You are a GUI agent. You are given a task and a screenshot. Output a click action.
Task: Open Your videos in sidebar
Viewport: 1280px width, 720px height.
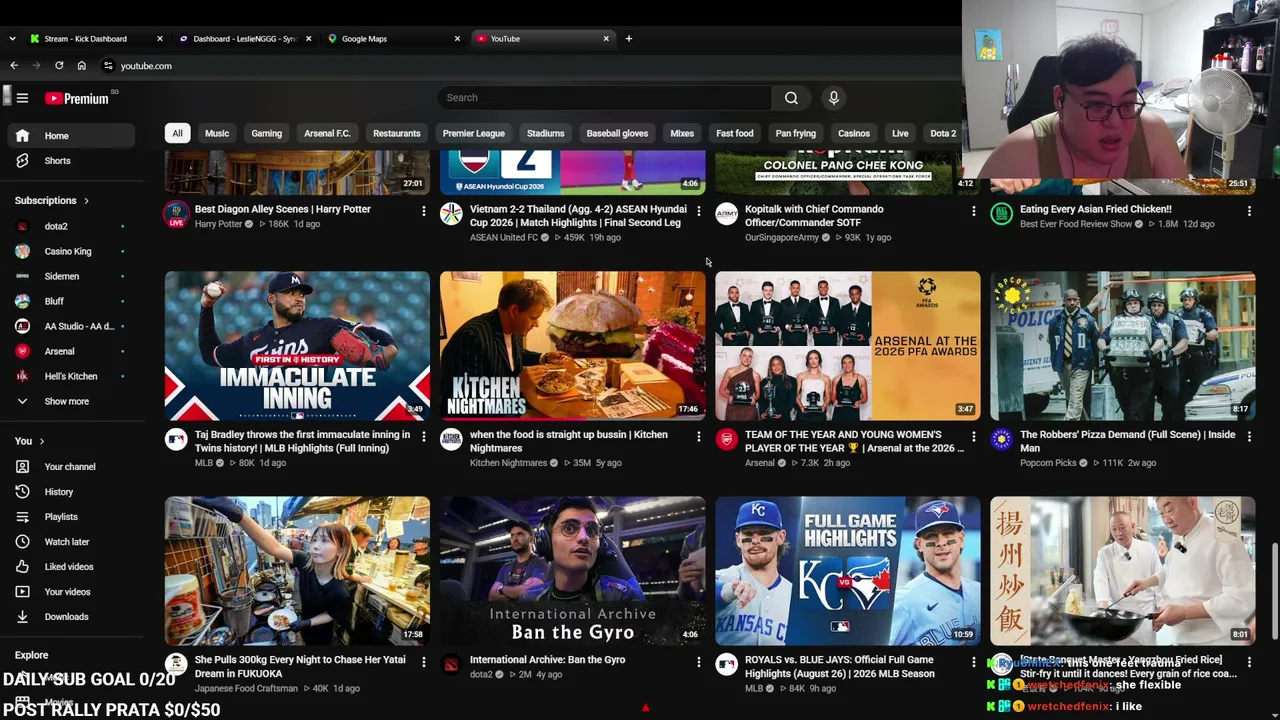pos(70,592)
